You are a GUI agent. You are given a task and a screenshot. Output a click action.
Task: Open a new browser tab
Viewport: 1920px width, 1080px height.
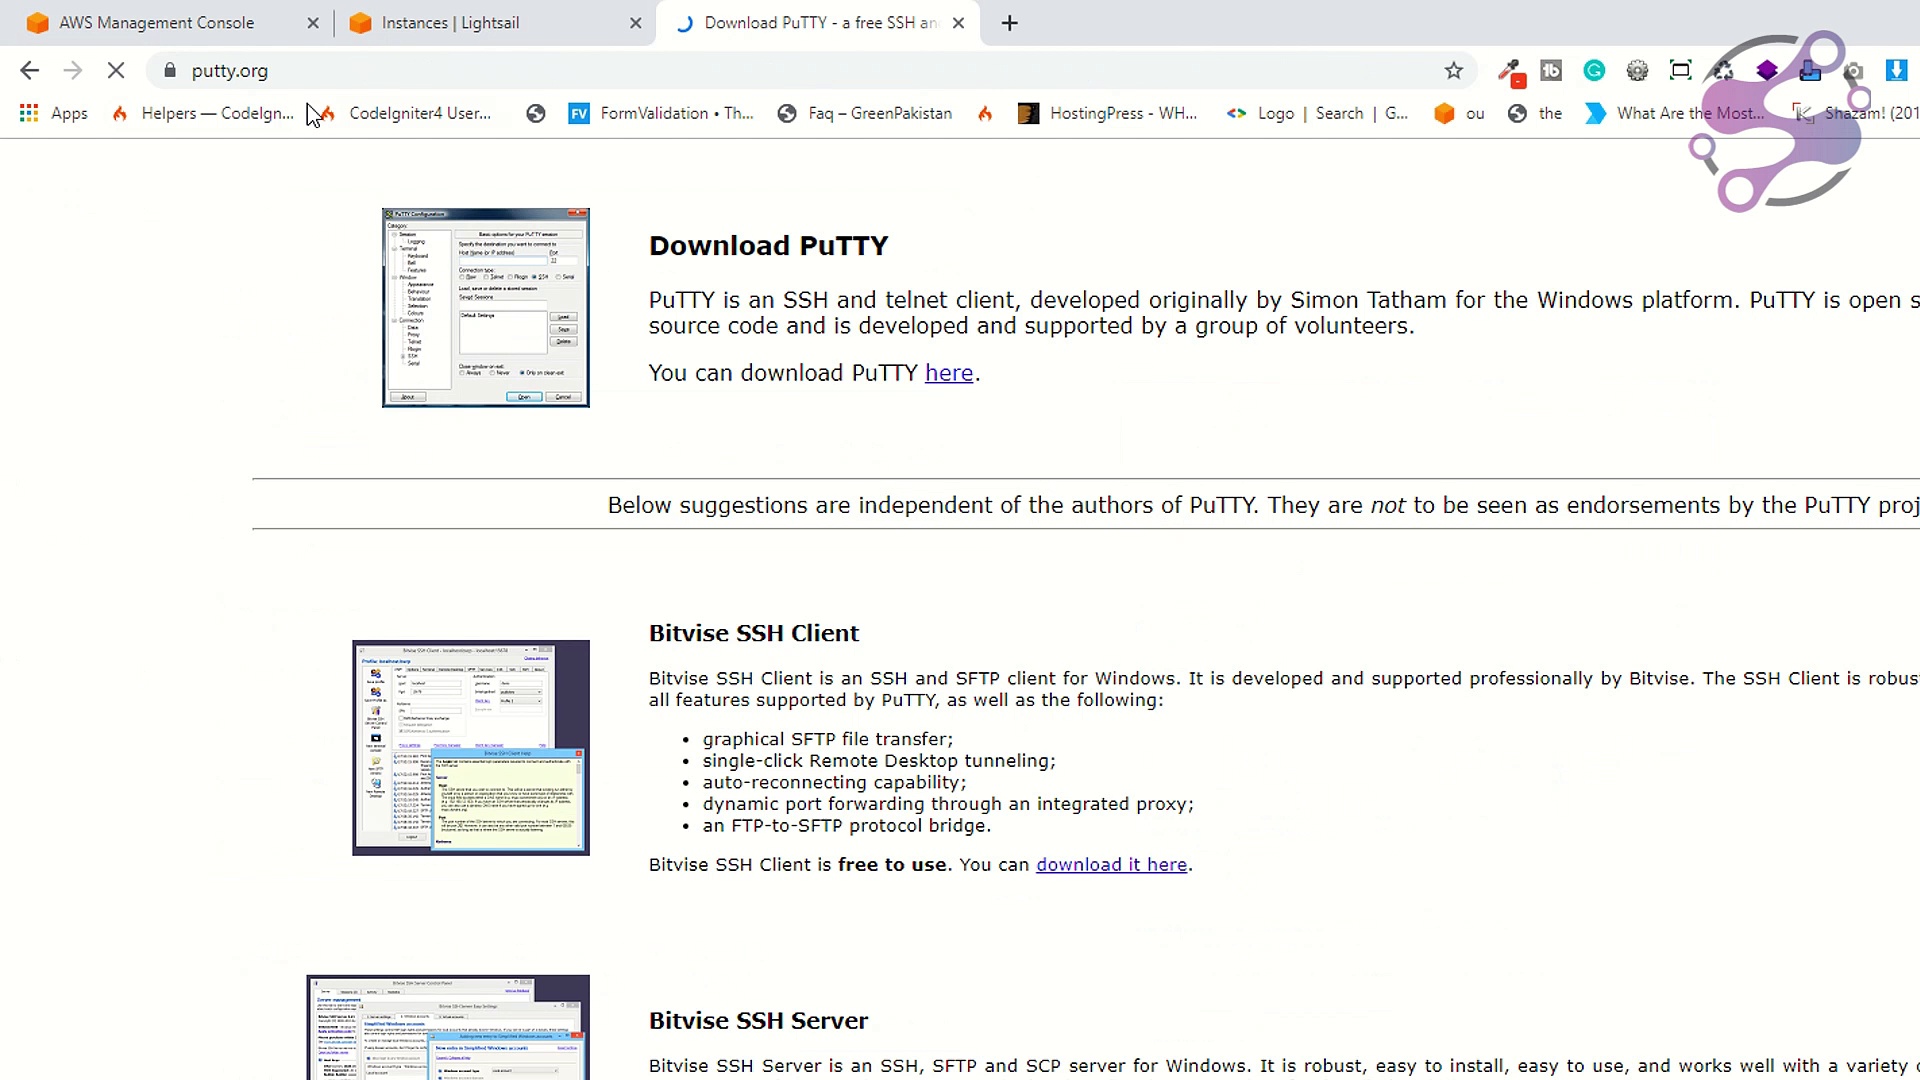click(x=1009, y=23)
